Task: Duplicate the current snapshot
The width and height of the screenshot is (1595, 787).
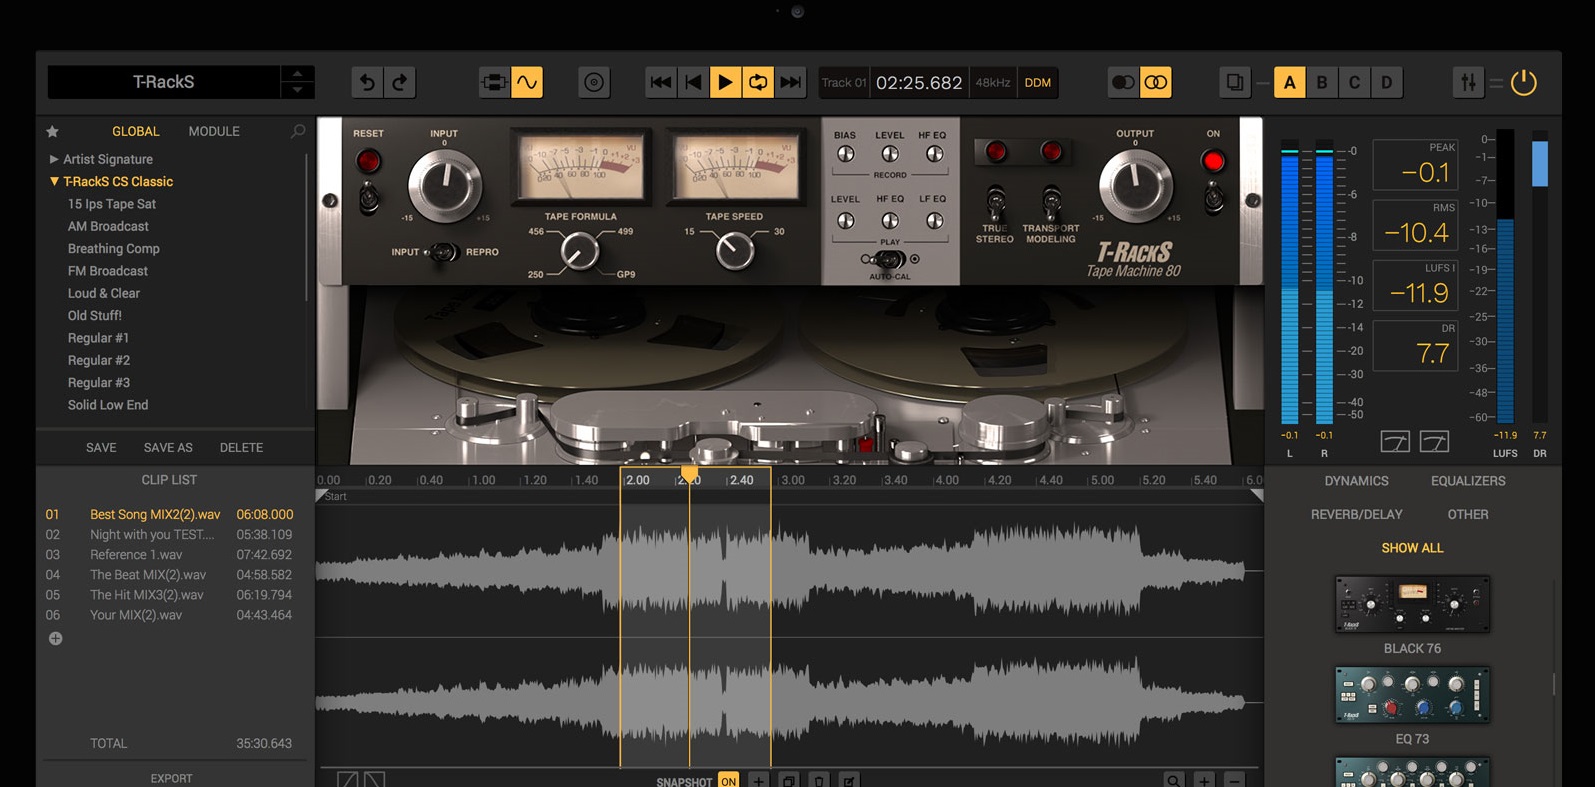Action: pos(788,781)
